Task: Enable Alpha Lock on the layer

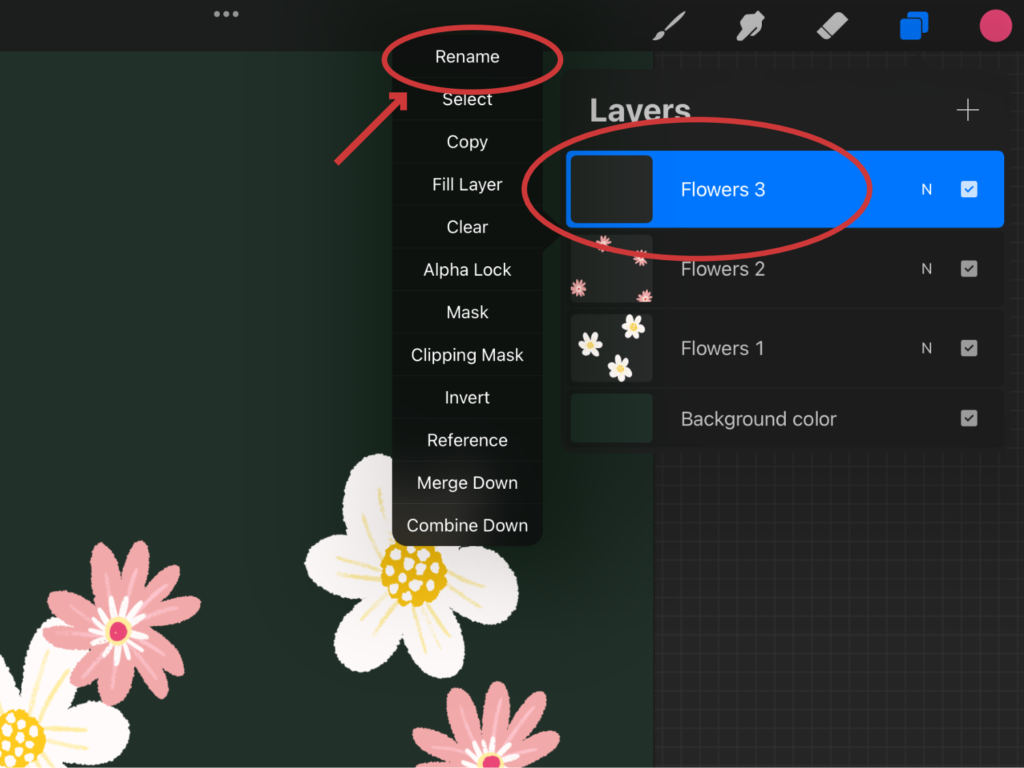Action: (467, 270)
